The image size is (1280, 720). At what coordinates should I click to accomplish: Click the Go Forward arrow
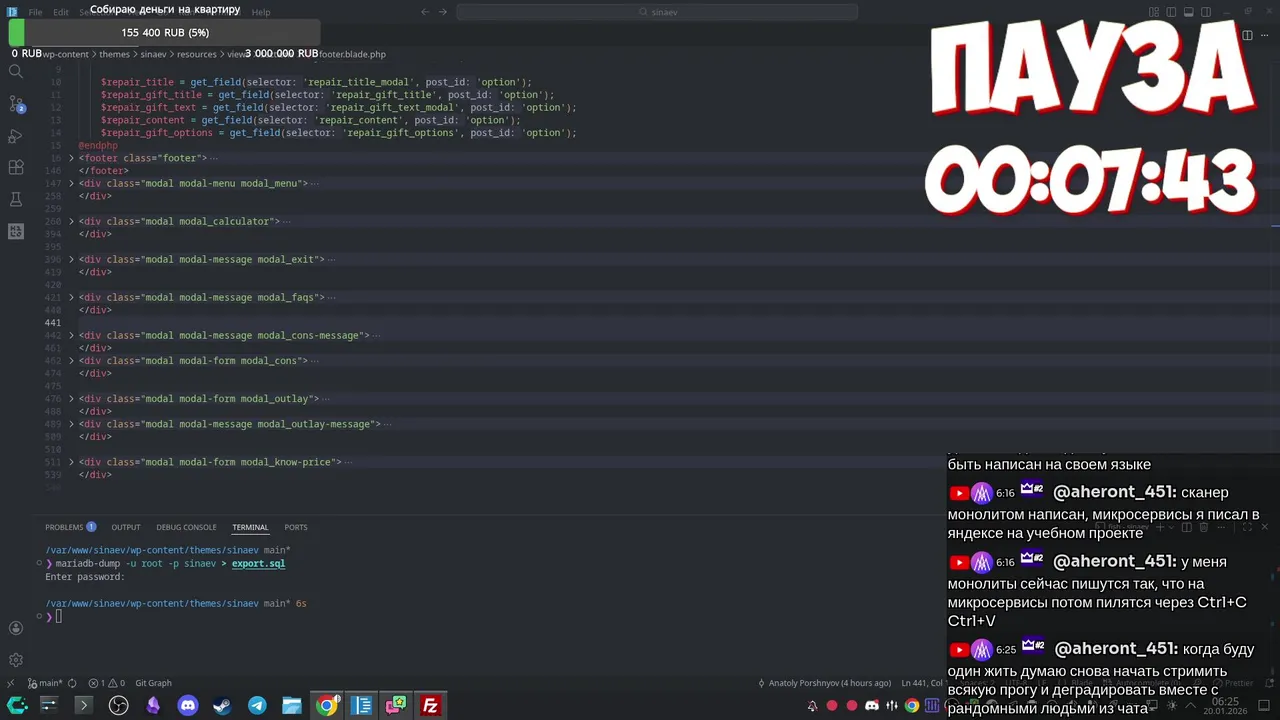(443, 12)
